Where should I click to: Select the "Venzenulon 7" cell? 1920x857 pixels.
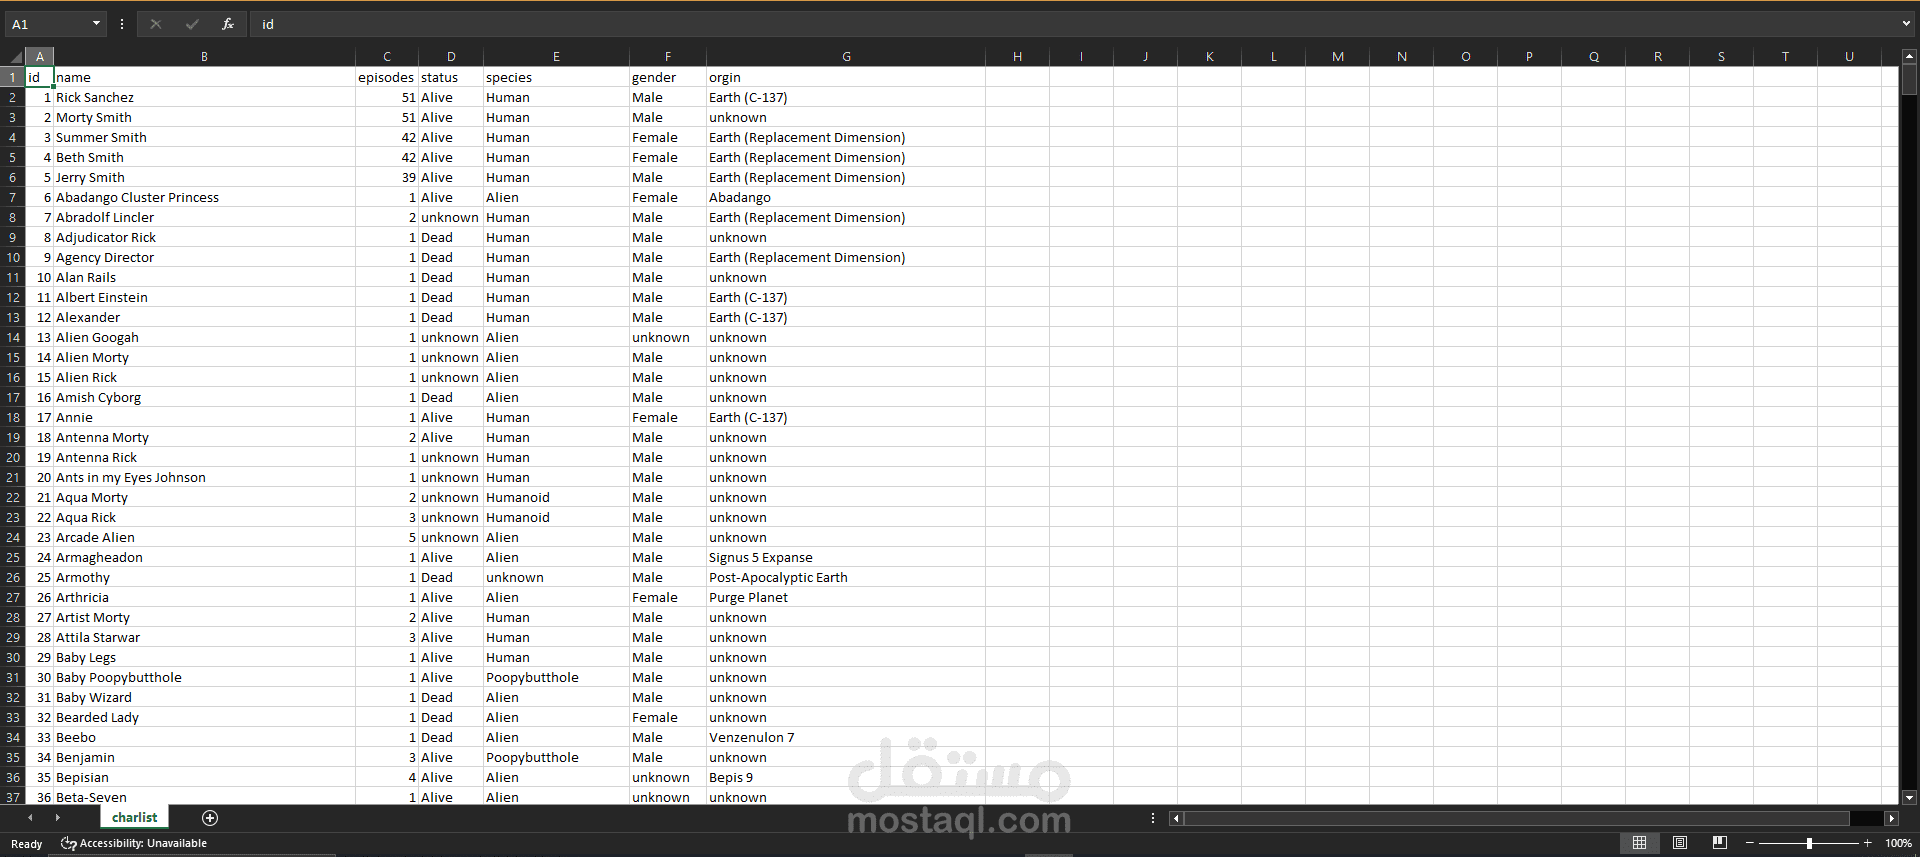click(x=846, y=737)
